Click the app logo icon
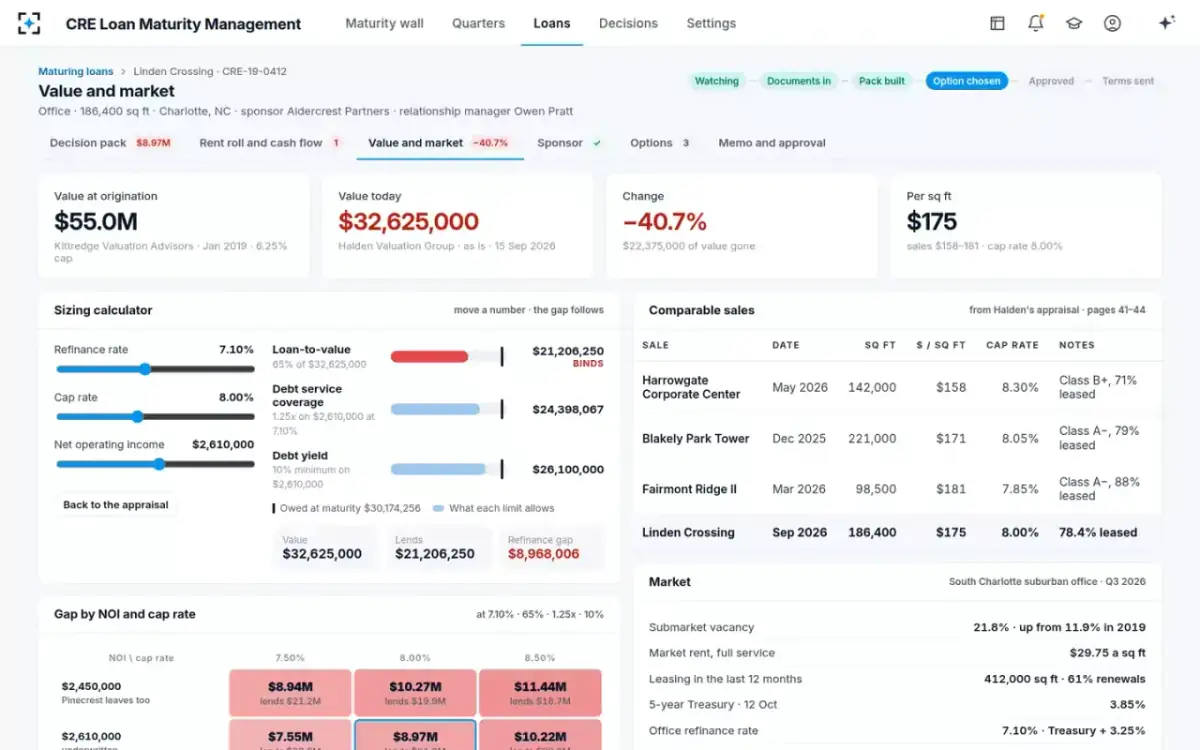The image size is (1200, 750). (29, 23)
